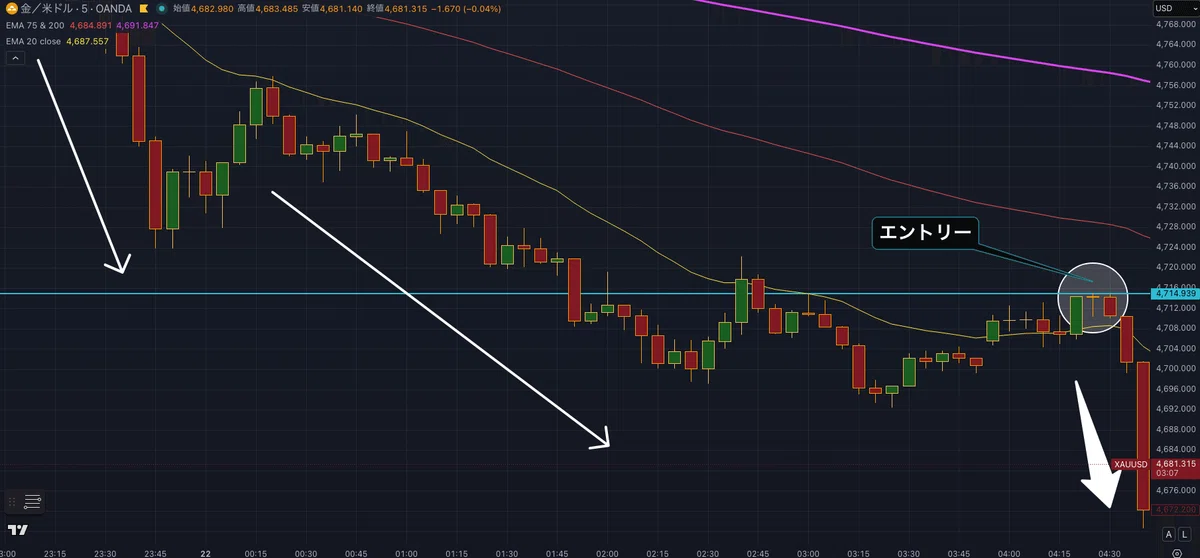1200x558 pixels.
Task: Open the drawing toolbar Fib lines icon
Action: [x=33, y=501]
